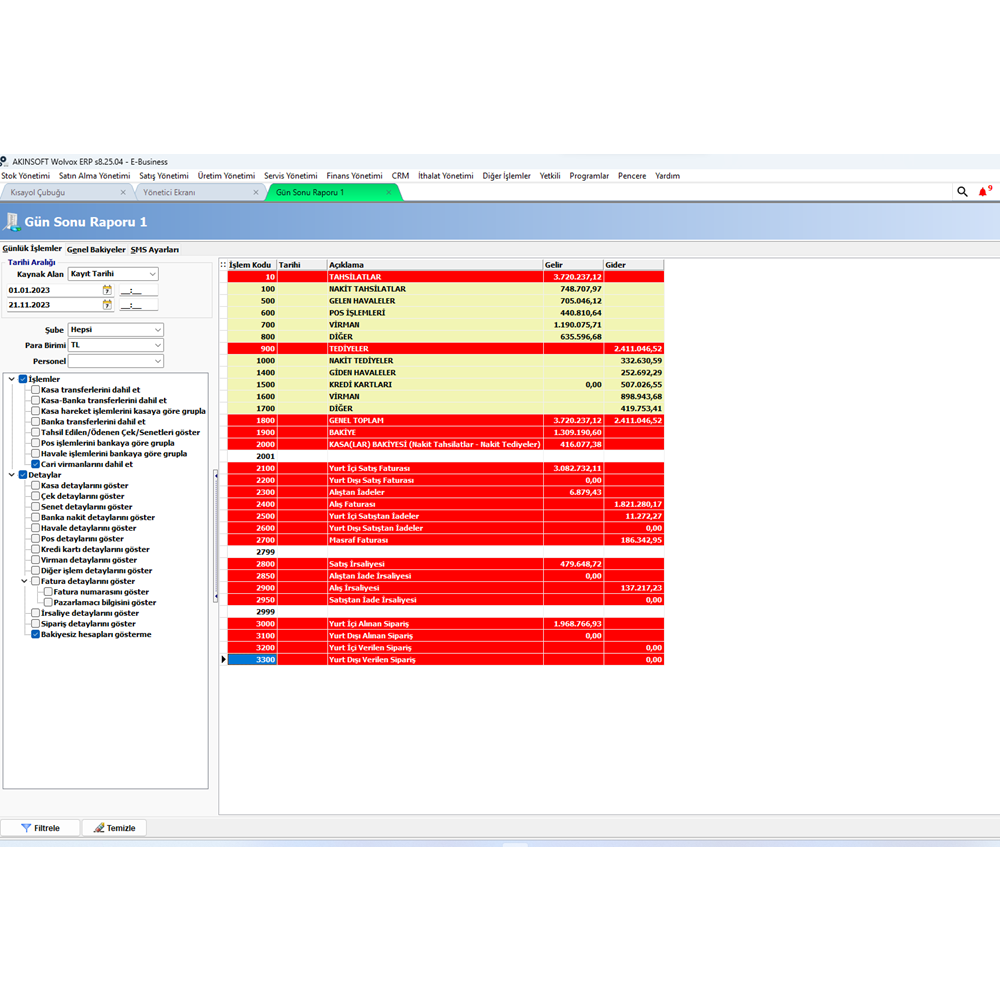Switch to the Genel Bakiyeler tab
This screenshot has height=1000, width=1000.
tap(96, 249)
